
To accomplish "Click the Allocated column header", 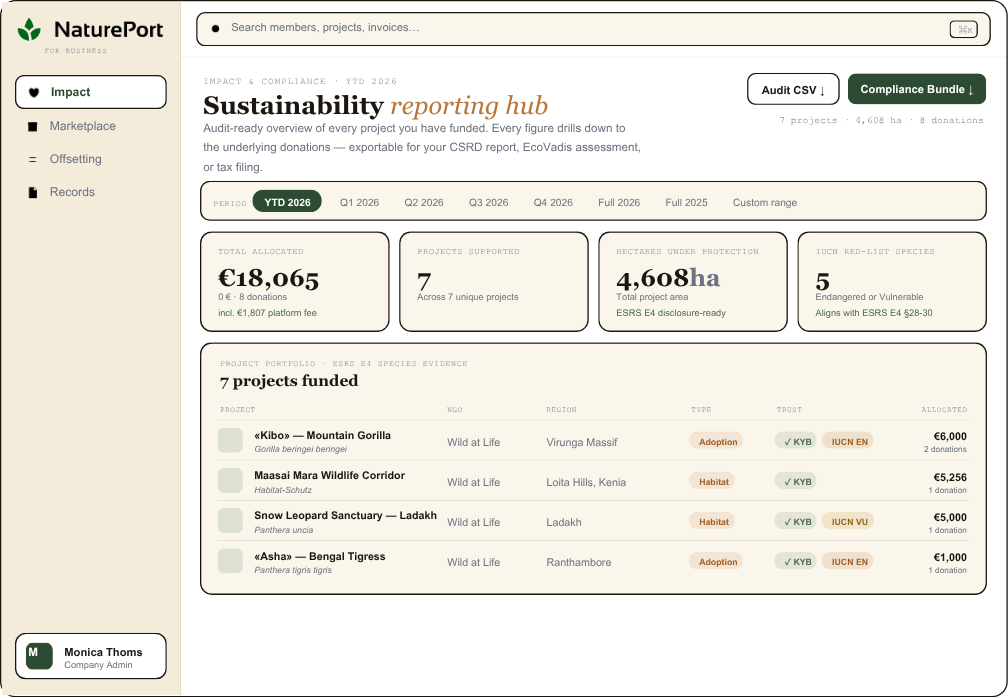I will click(x=944, y=409).
